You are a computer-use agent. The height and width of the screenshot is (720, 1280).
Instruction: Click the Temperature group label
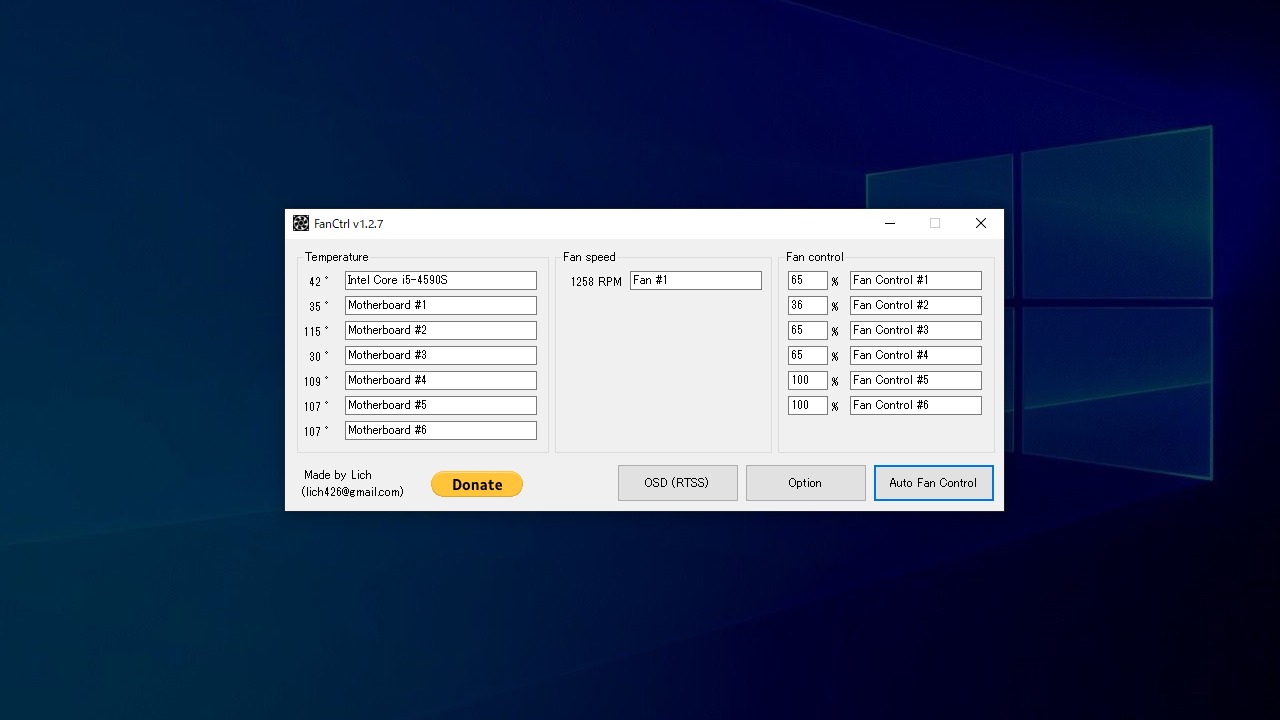[337, 257]
